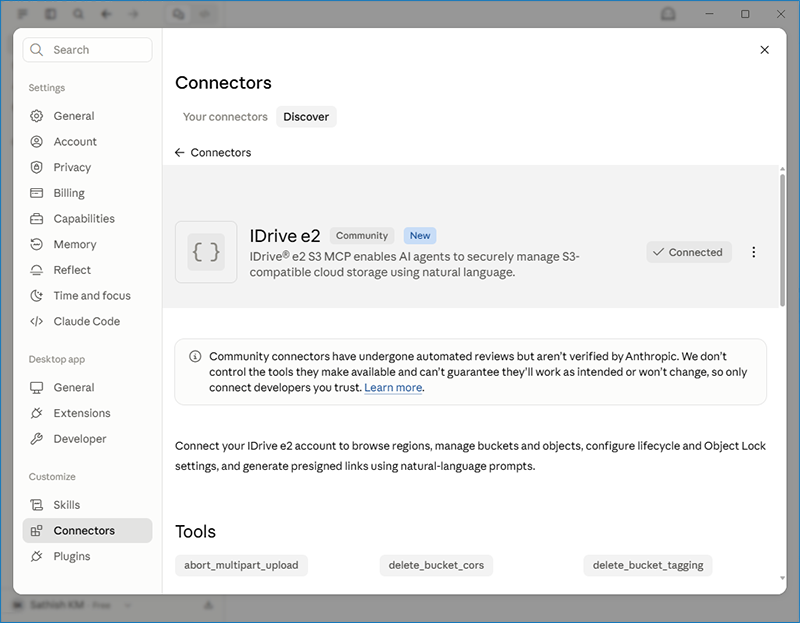Open IDrive e2 three-dot options menu
Image resolution: width=800 pixels, height=623 pixels.
tap(754, 252)
